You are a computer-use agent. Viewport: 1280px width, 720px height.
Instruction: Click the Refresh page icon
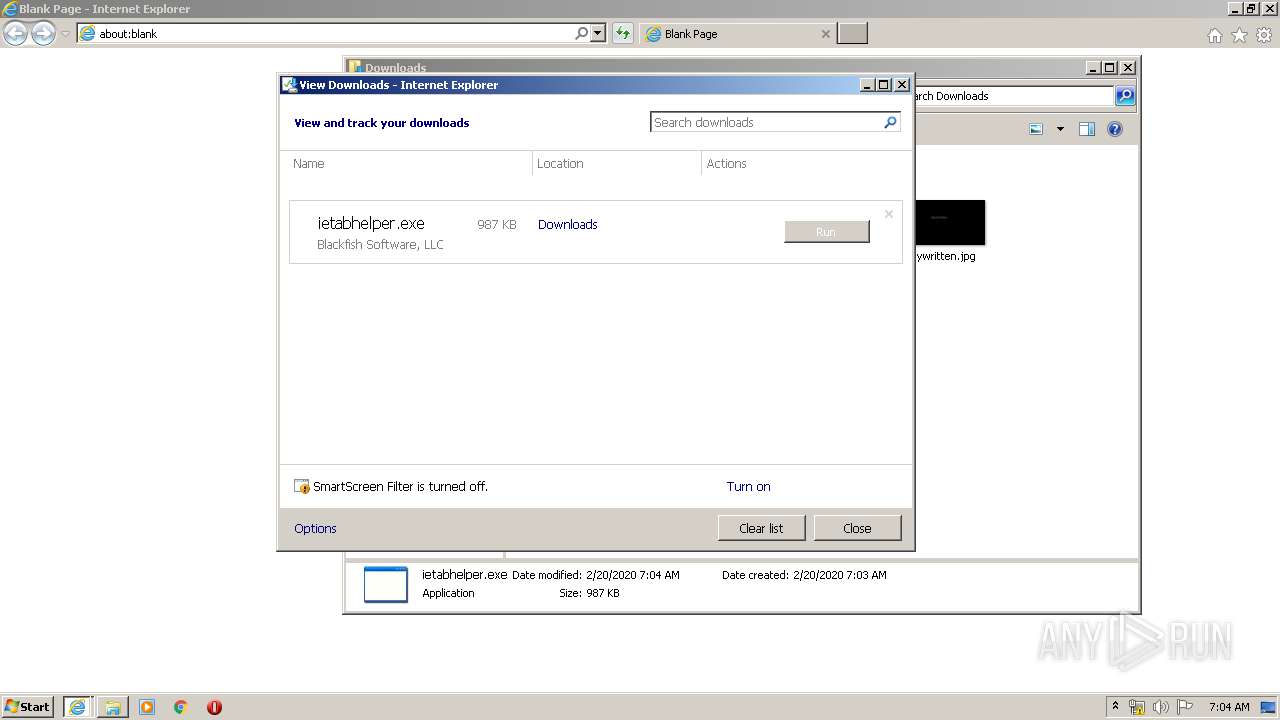(x=623, y=34)
